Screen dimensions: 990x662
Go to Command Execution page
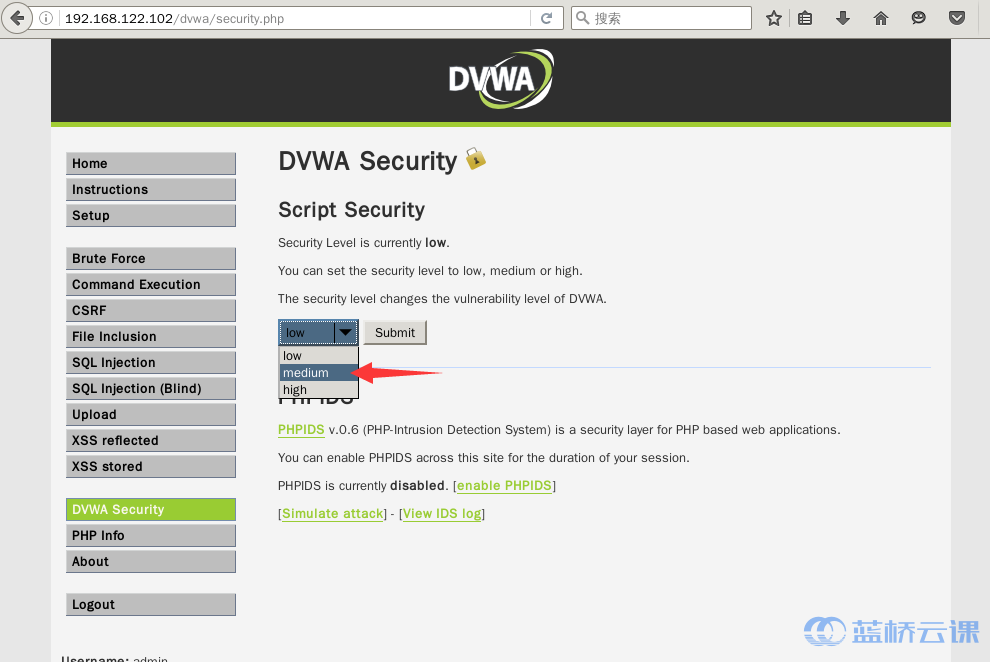(151, 284)
